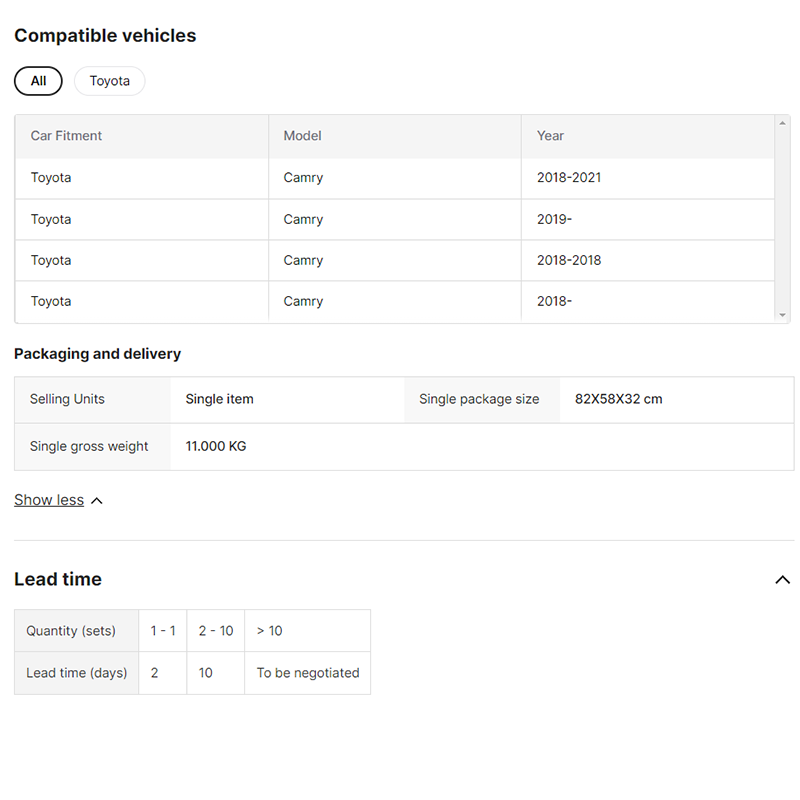Click the 82X58X32 cm package size value
800x800 pixels.
coord(618,399)
